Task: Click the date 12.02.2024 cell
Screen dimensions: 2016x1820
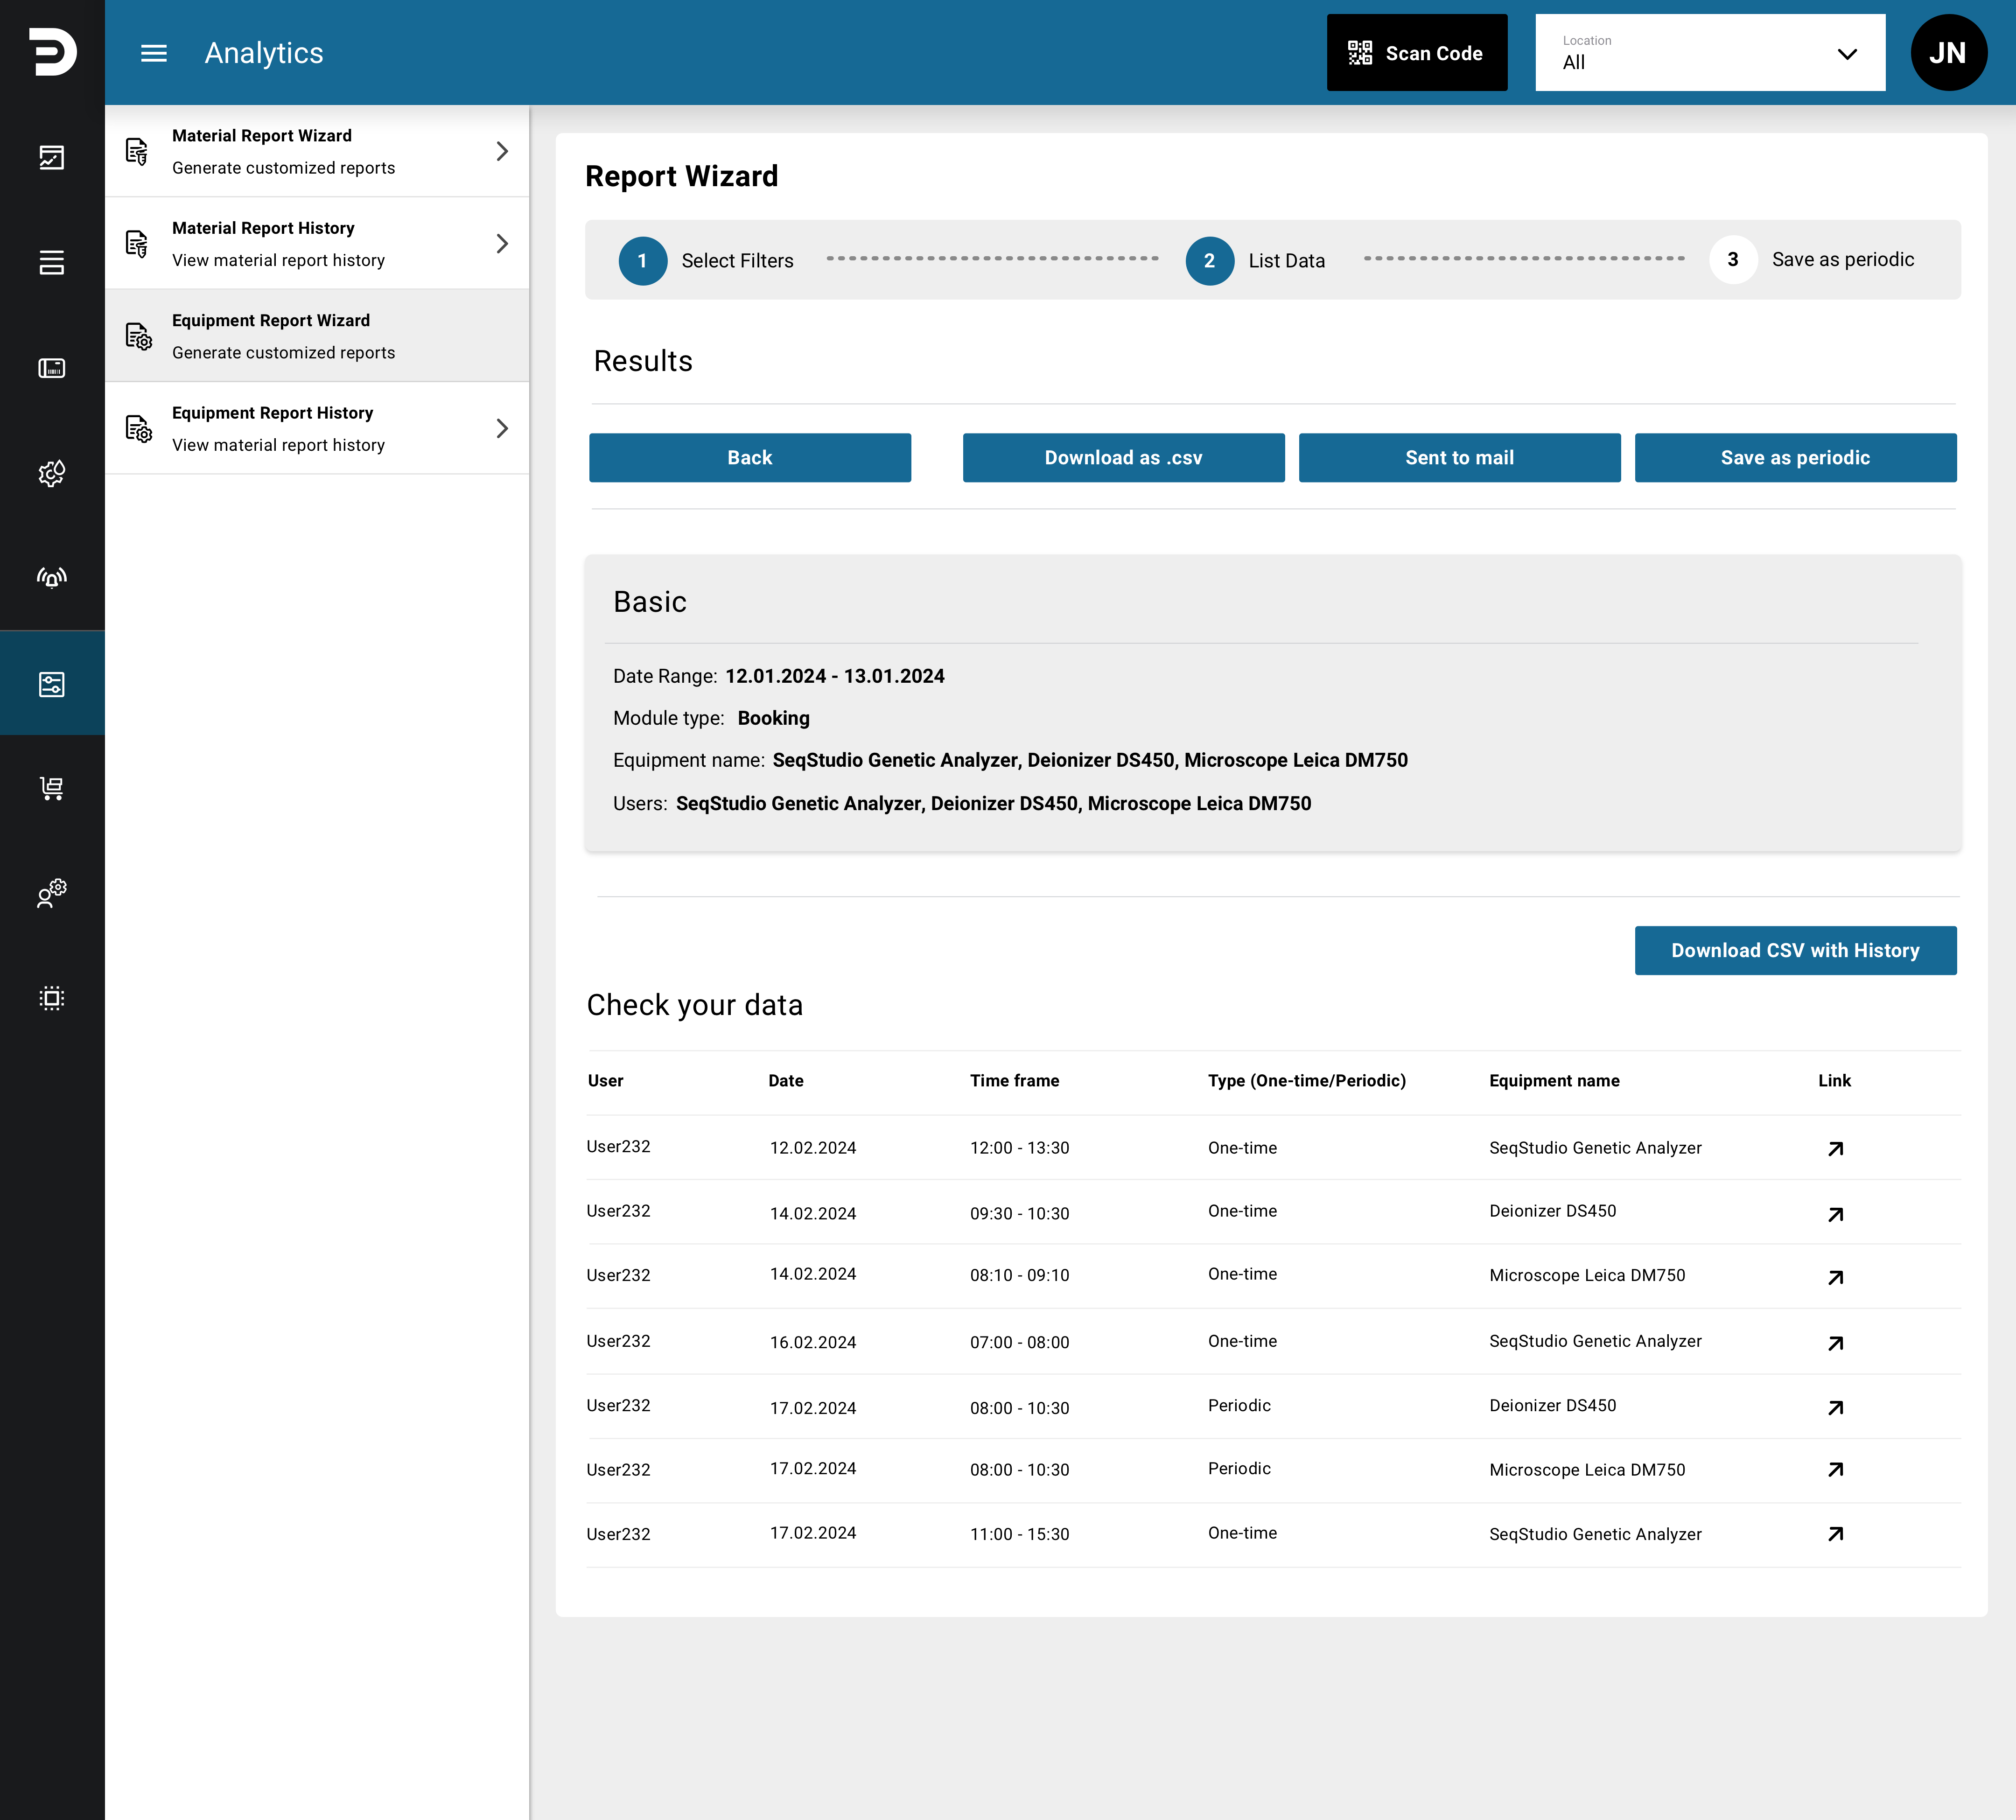Action: pyautogui.click(x=813, y=1147)
